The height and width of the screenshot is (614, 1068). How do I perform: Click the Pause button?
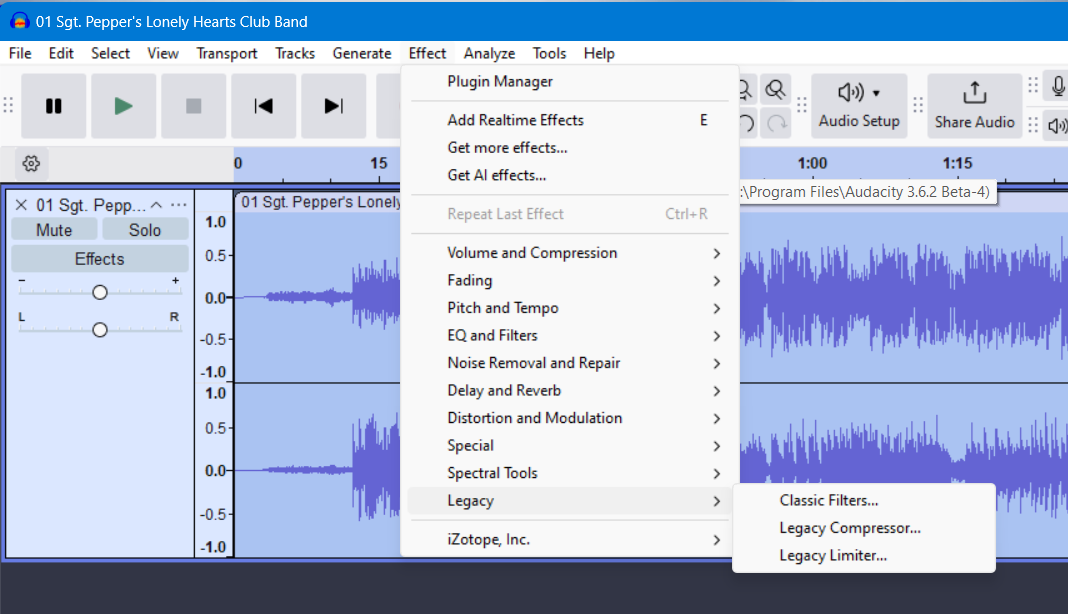click(54, 106)
